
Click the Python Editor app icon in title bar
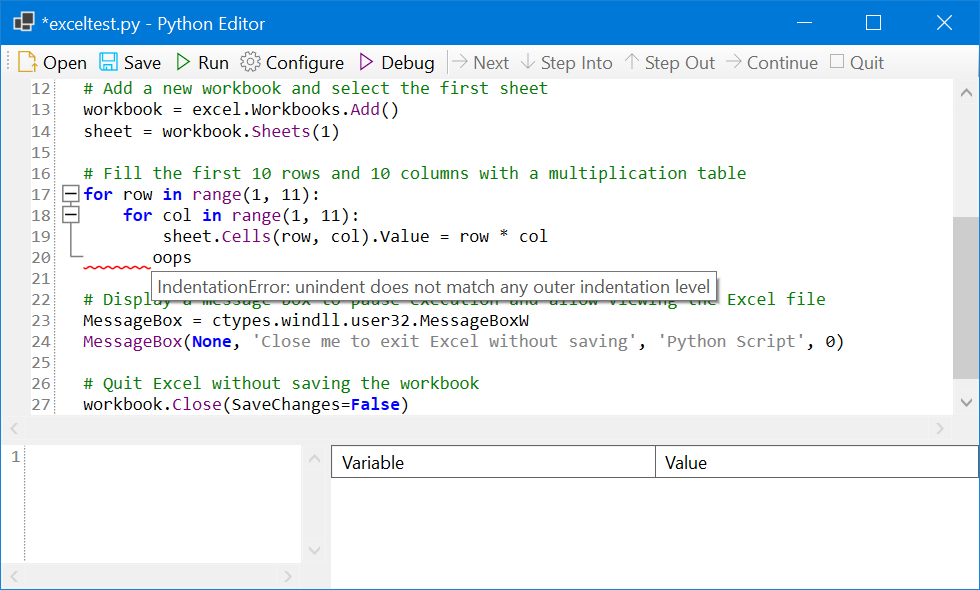click(x=24, y=22)
